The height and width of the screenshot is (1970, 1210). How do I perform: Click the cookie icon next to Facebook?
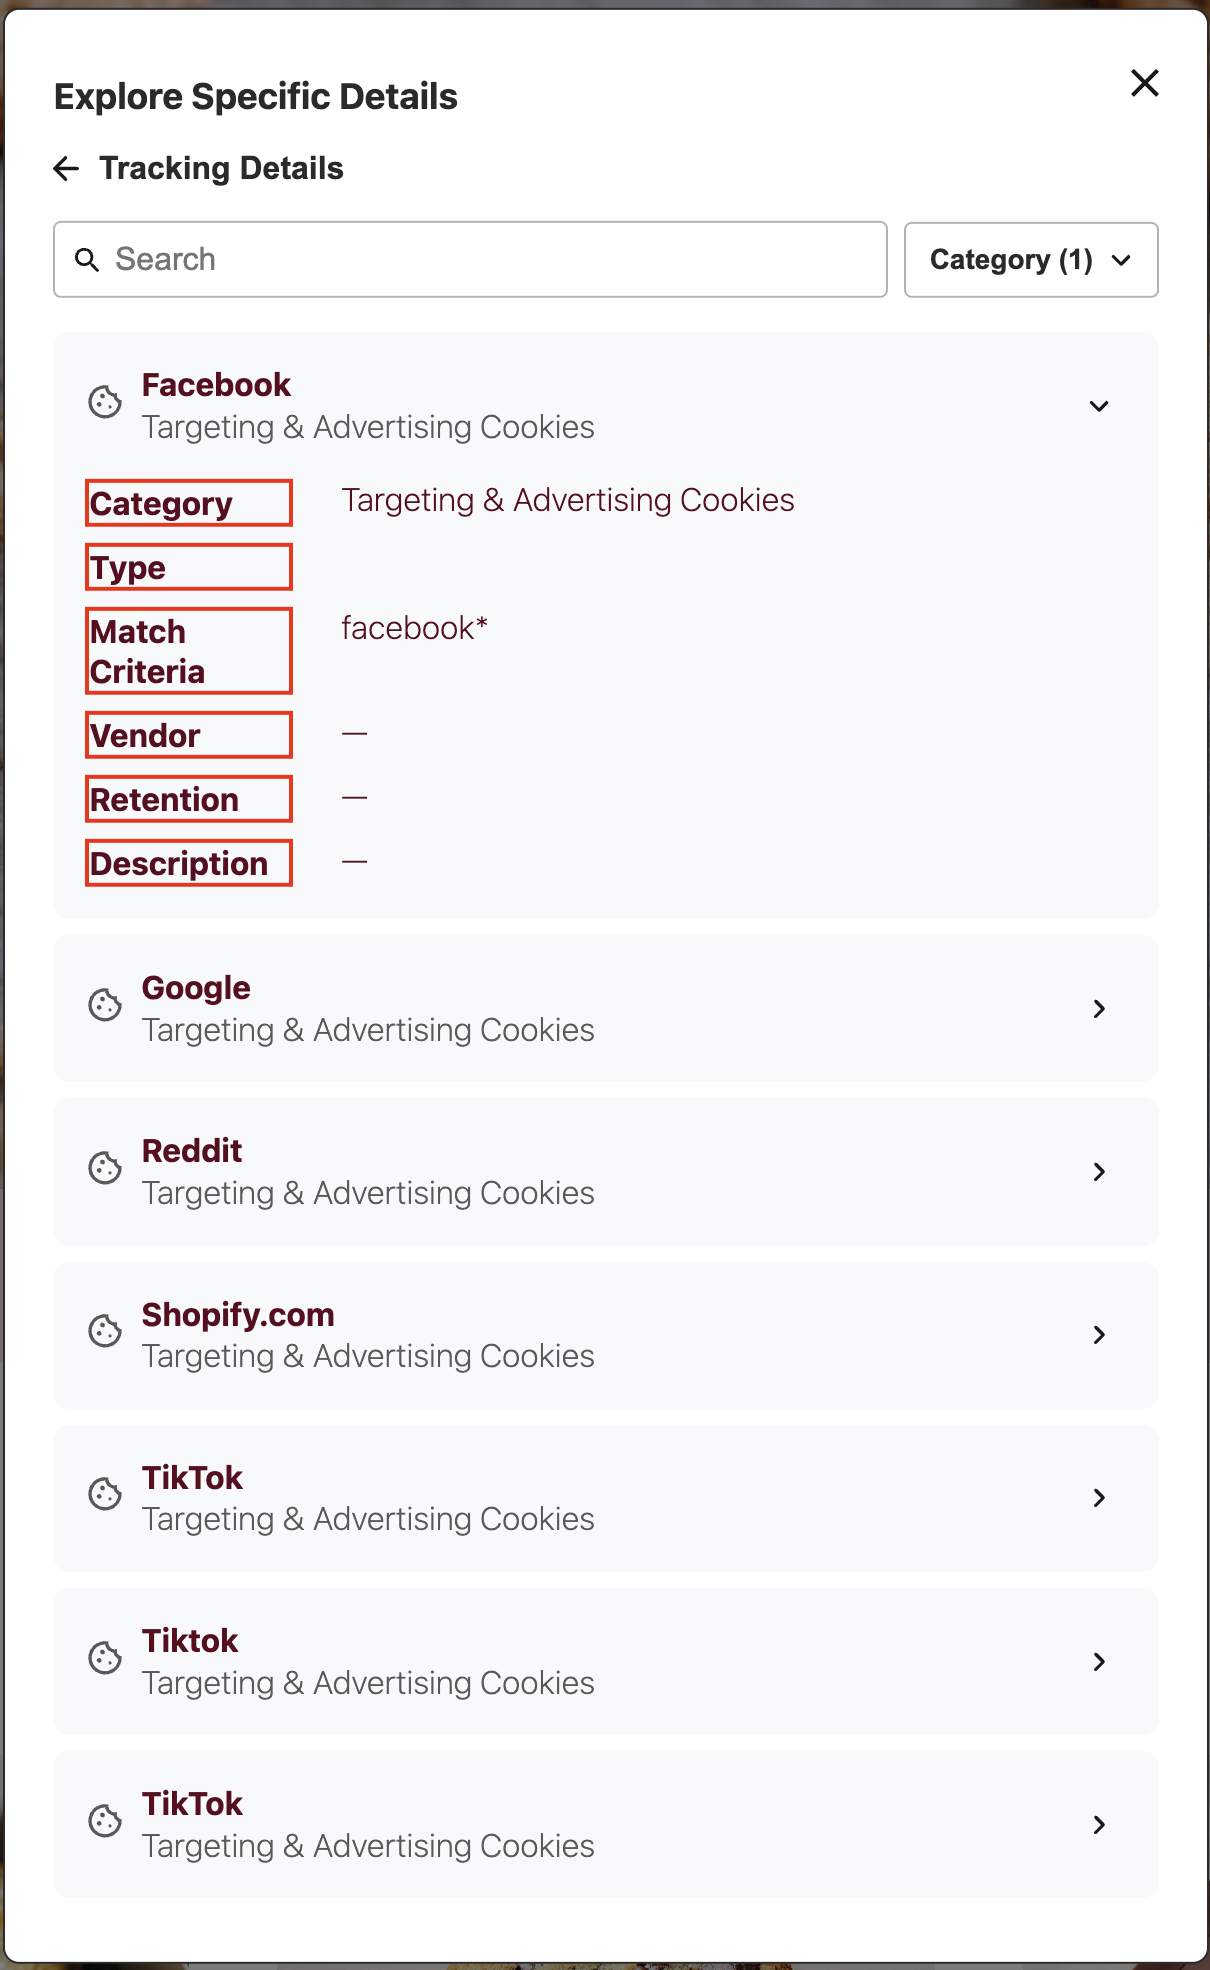click(105, 403)
